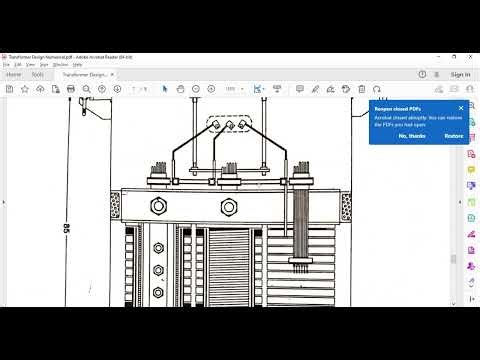This screenshot has height=360, width=480.
Task: Go to next page with down arrow icon
Action: pyautogui.click(x=117, y=89)
